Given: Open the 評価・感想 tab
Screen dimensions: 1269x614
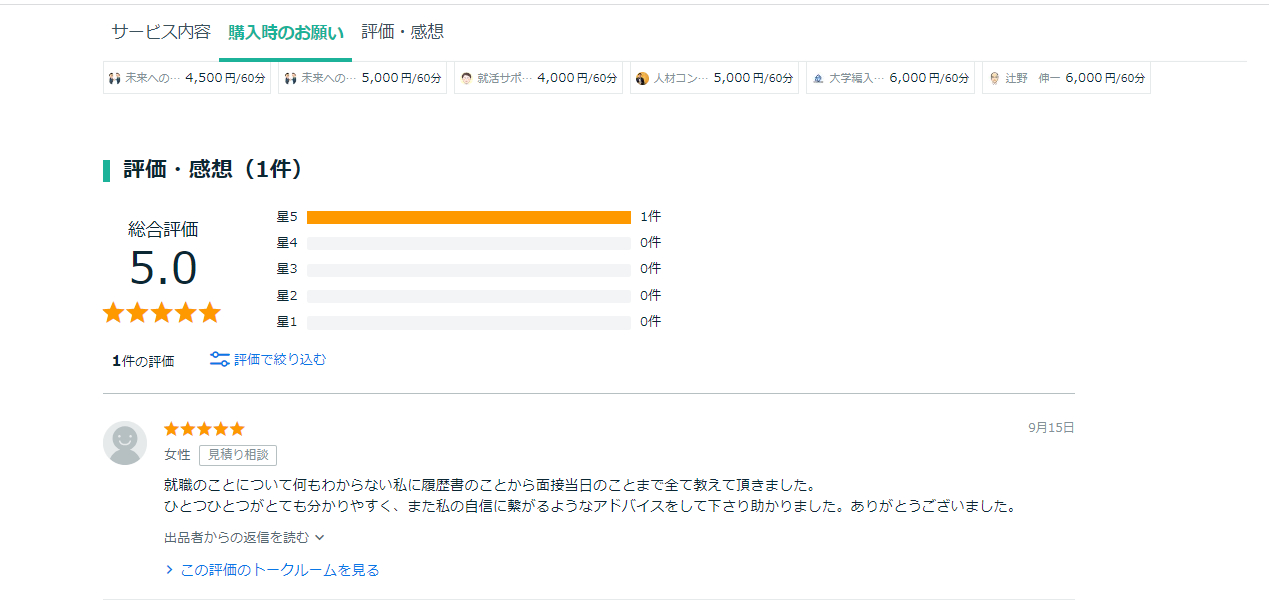Looking at the screenshot, I should pos(402,31).
